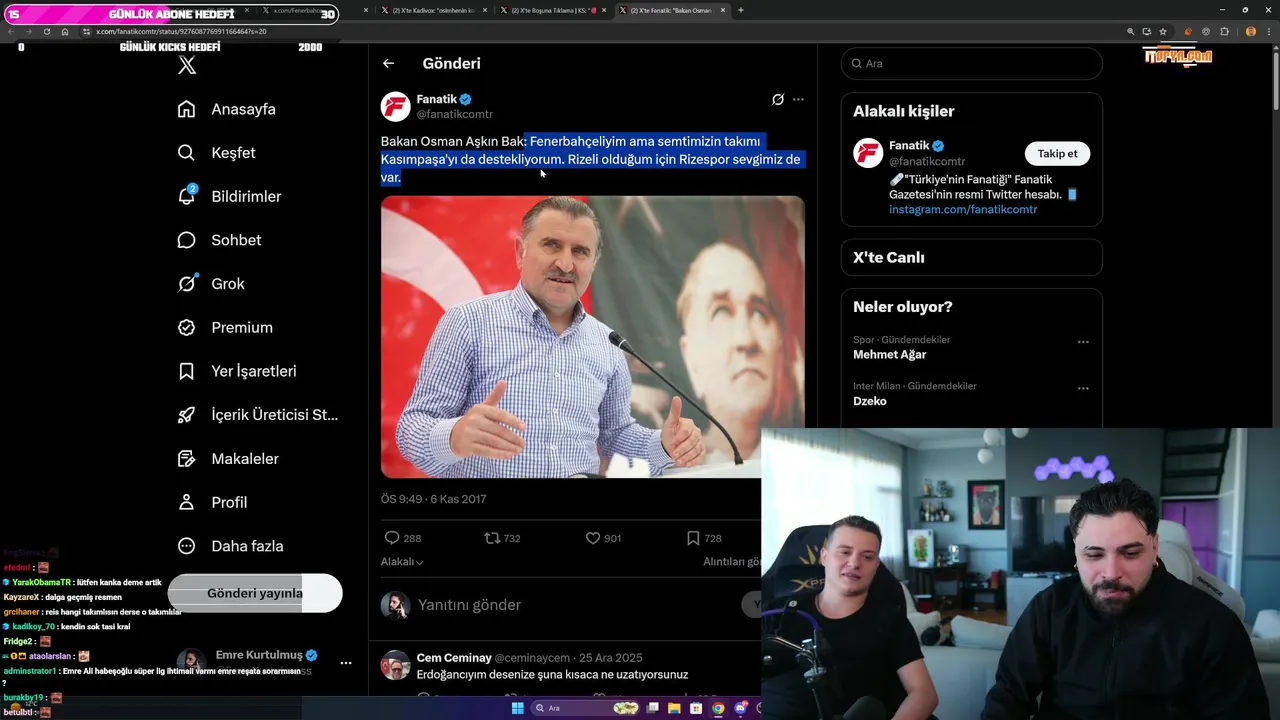Image resolution: width=1280 pixels, height=720 pixels.
Task: Click the Grok sidebar icon
Action: click(186, 284)
